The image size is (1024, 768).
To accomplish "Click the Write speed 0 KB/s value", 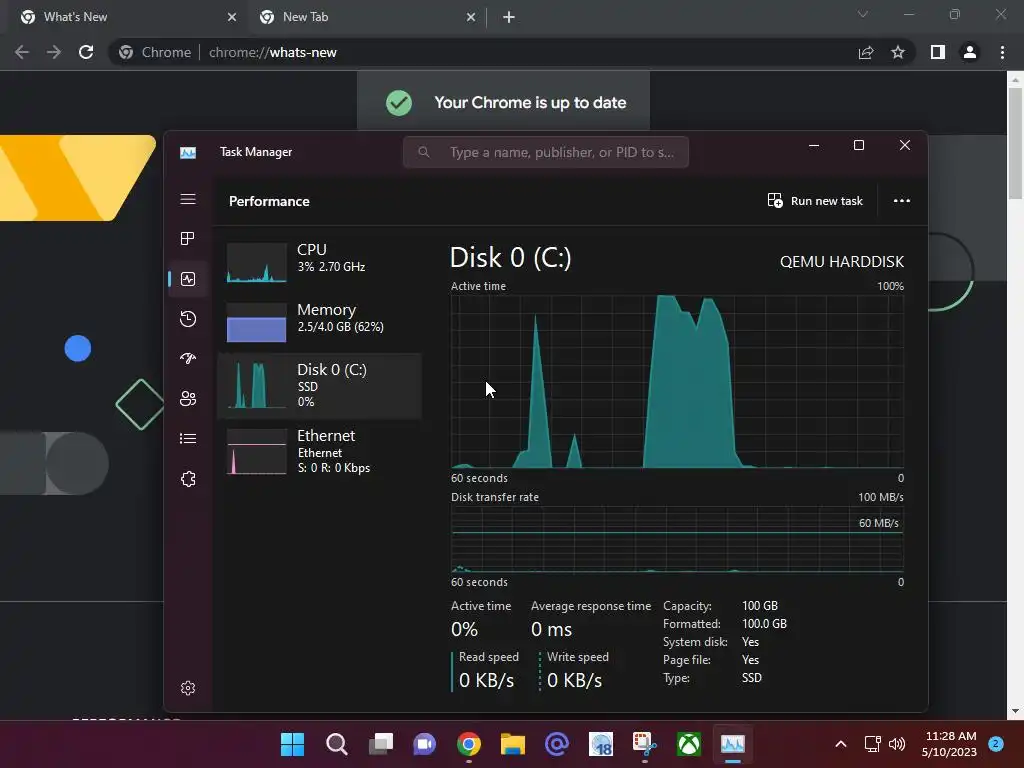I will pyautogui.click(x=575, y=680).
